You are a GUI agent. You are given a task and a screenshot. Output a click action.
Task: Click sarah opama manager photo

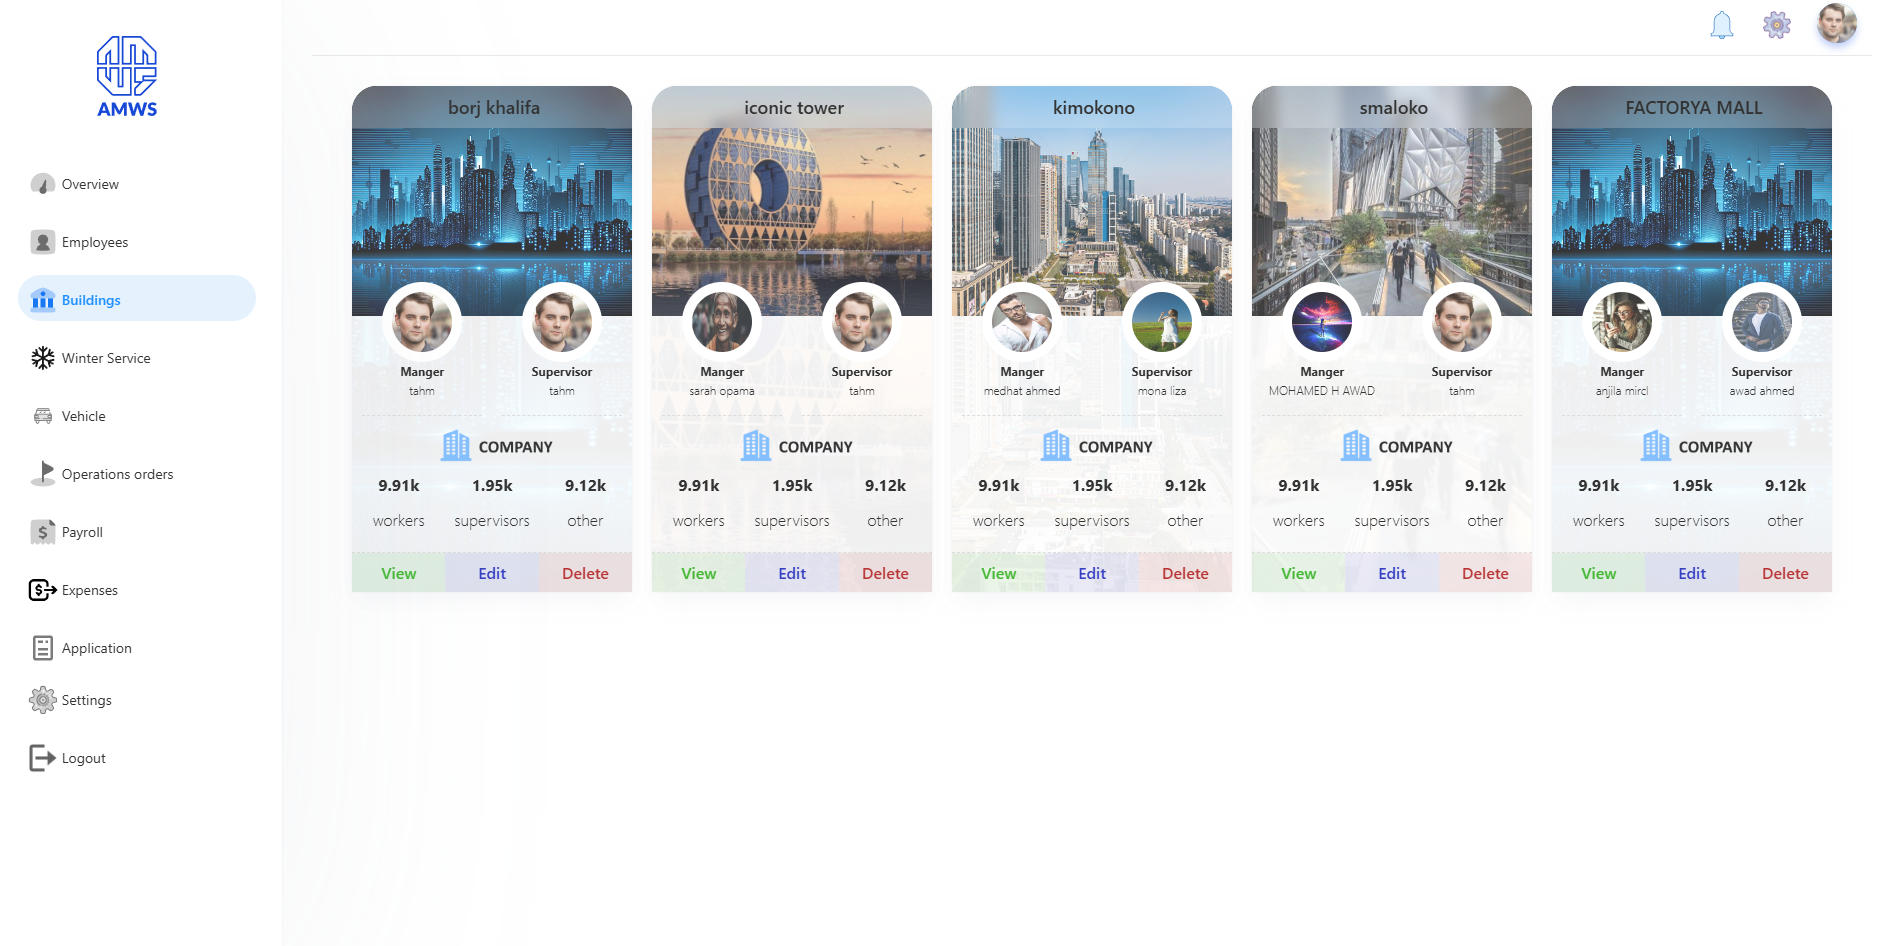click(722, 322)
